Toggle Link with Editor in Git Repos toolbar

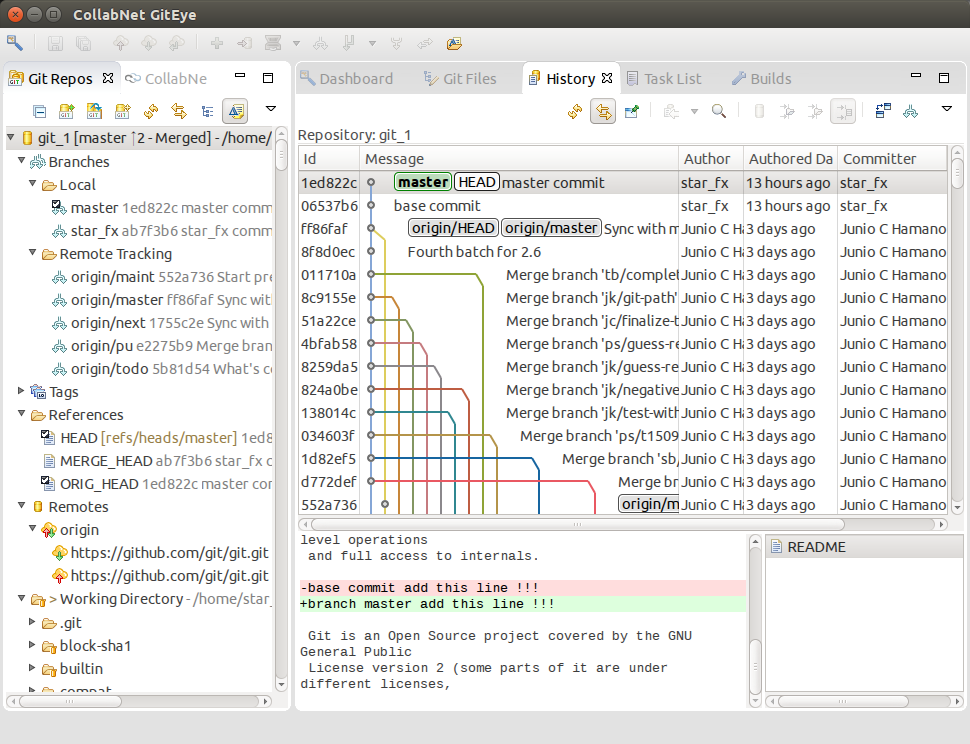coord(235,111)
